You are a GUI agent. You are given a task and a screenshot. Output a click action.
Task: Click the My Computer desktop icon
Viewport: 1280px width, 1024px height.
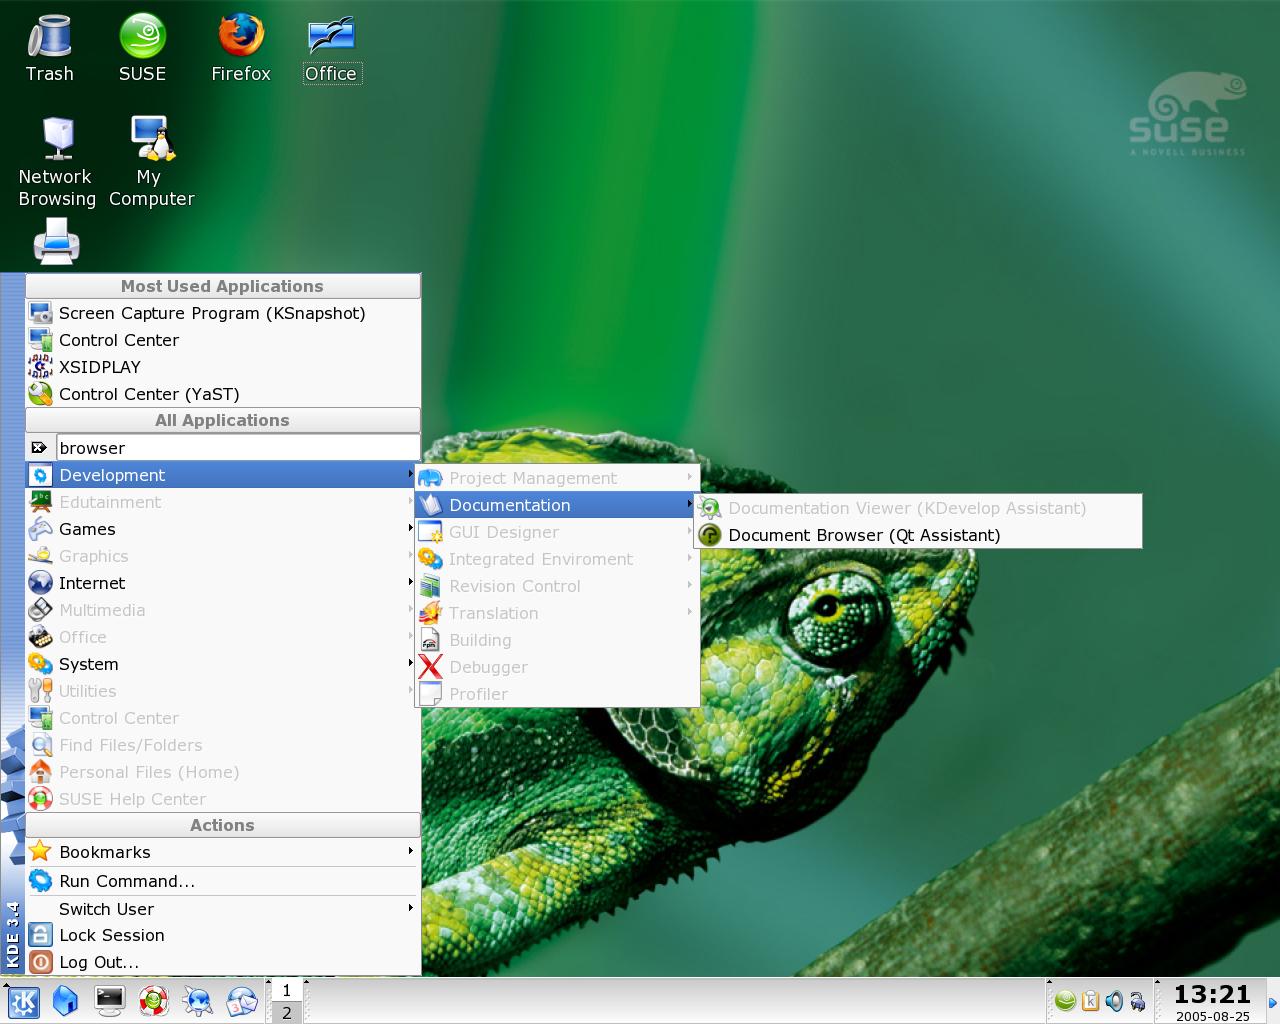click(152, 162)
